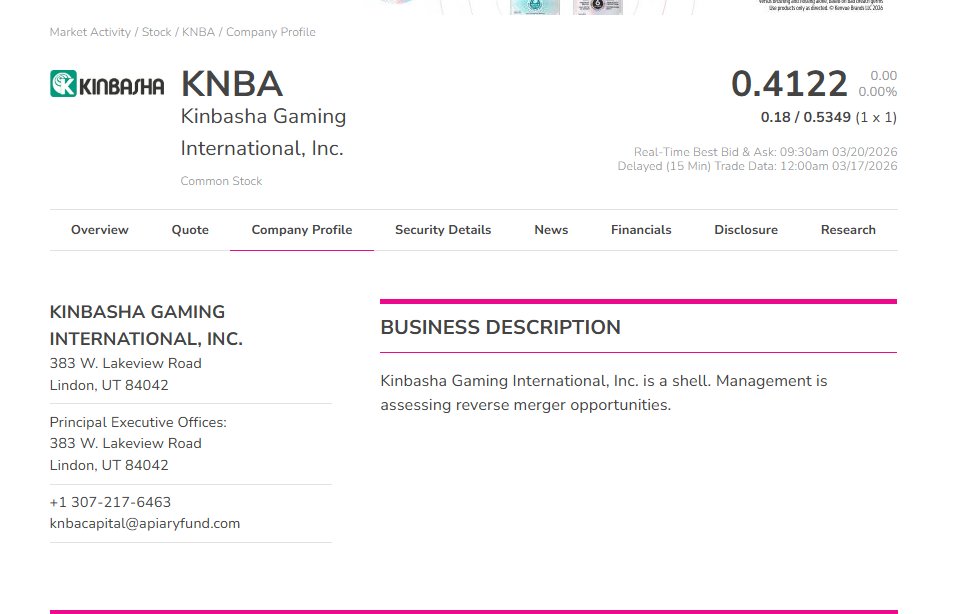Click the 0.4122 stock price
The height and width of the screenshot is (614, 957).
click(x=789, y=84)
